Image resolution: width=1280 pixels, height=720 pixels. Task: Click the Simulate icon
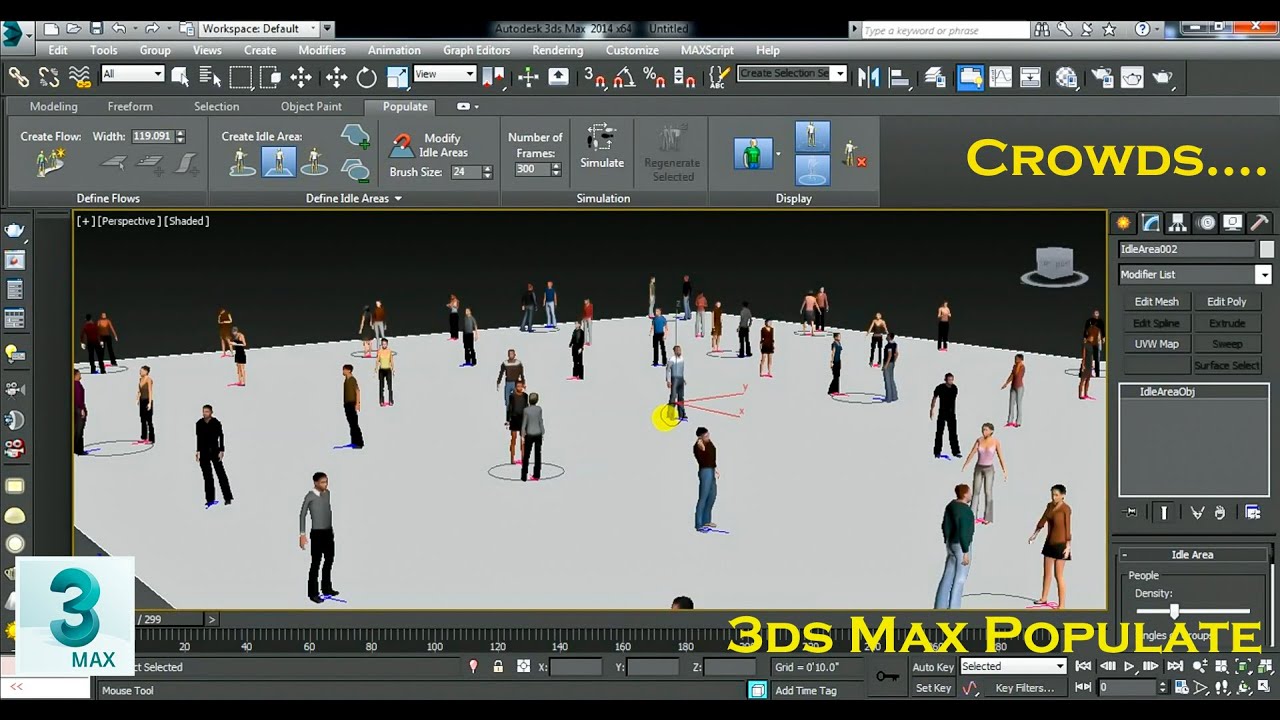(602, 146)
